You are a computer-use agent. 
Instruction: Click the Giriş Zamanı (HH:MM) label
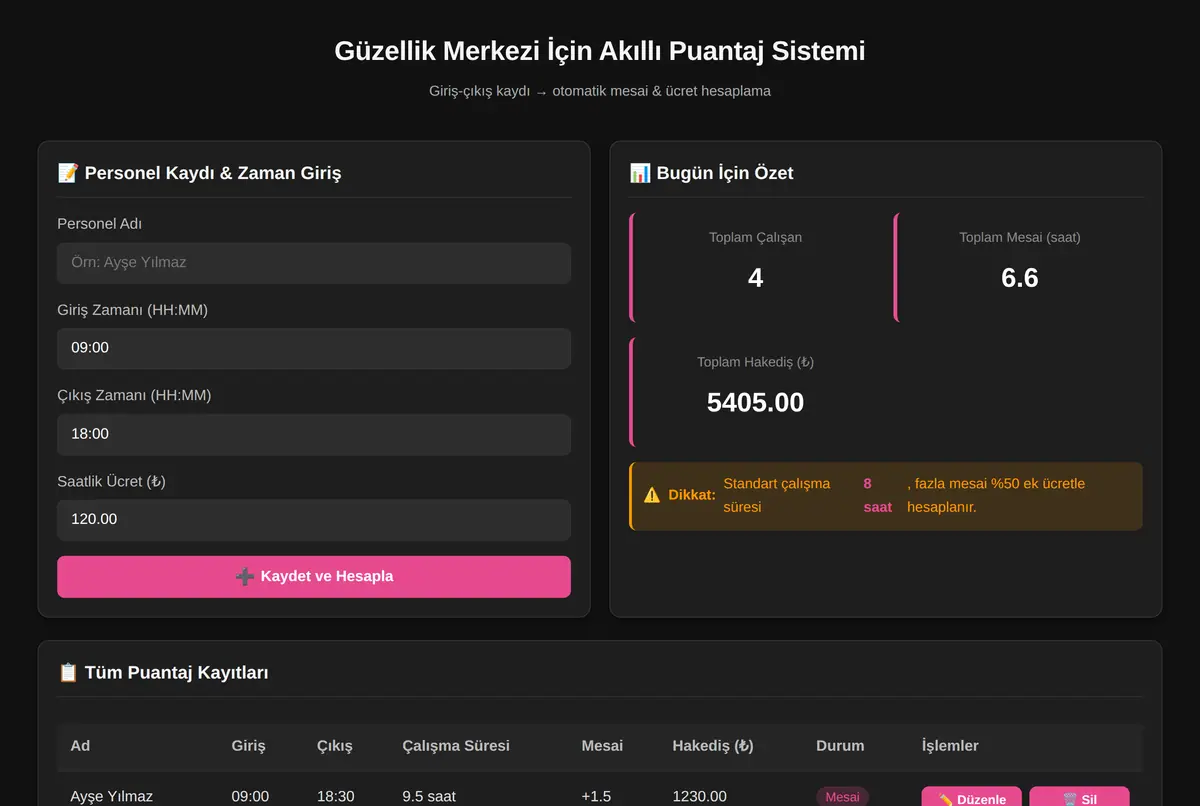click(x=133, y=310)
